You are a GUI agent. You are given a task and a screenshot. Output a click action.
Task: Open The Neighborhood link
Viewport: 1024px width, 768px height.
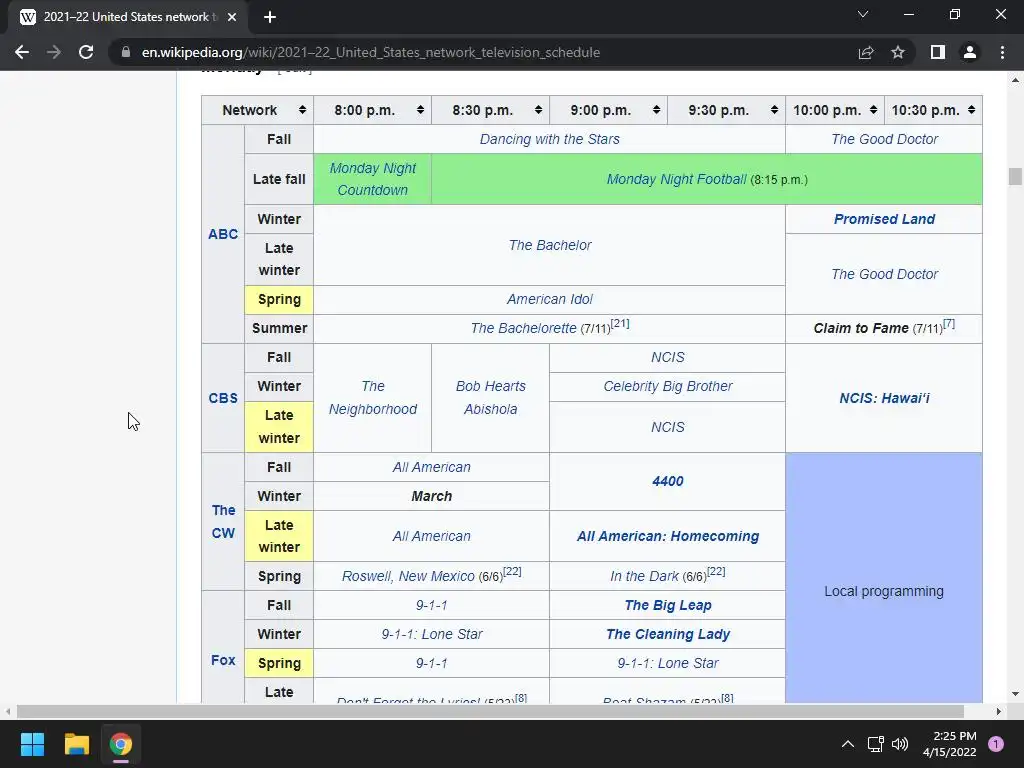(372, 398)
